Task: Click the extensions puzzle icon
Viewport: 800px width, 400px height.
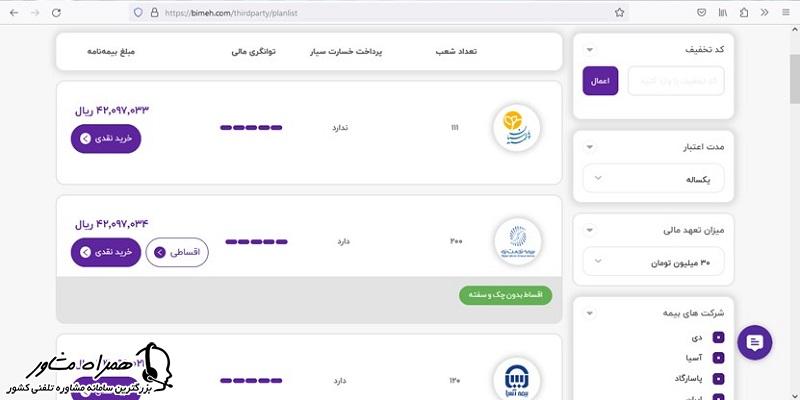Action: (x=743, y=13)
